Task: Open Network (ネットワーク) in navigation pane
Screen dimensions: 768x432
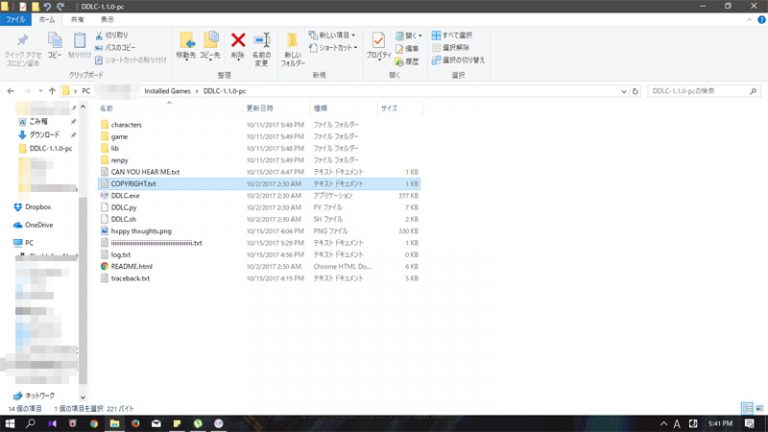Action: [x=34, y=395]
